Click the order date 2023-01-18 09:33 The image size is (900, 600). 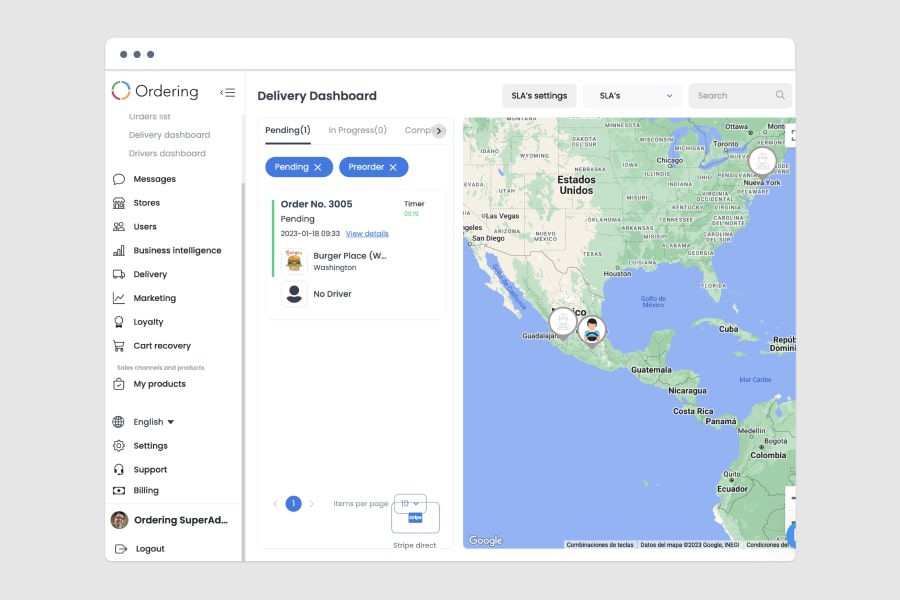[310, 234]
